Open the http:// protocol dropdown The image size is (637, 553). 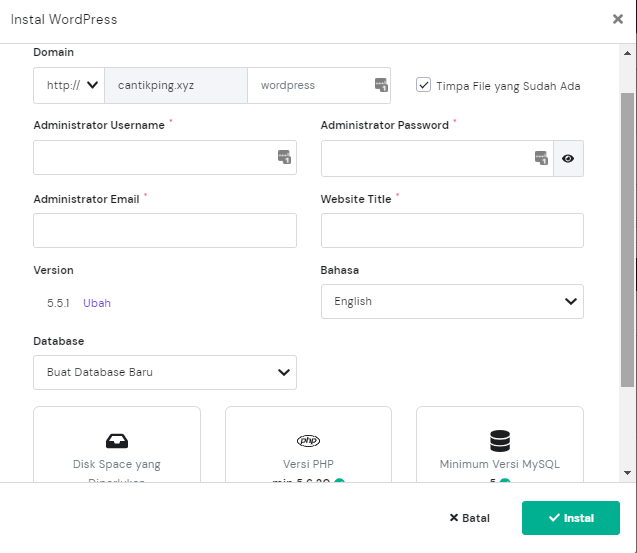click(x=69, y=85)
